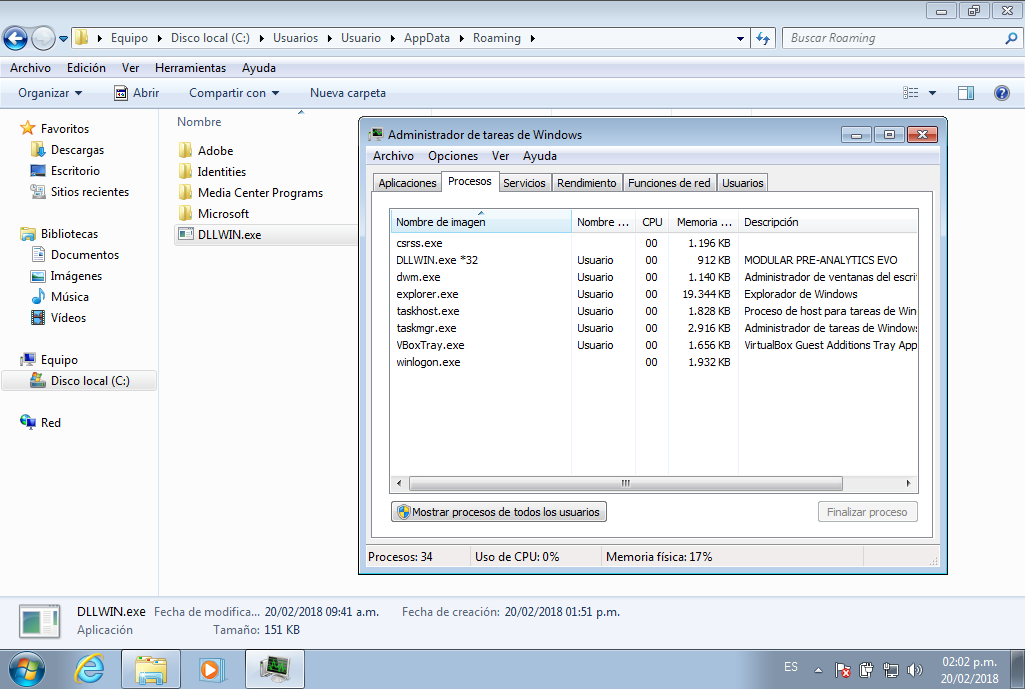Click the search magnifier icon in Buscar Roaming
This screenshot has height=689, width=1025.
pyautogui.click(x=1011, y=39)
